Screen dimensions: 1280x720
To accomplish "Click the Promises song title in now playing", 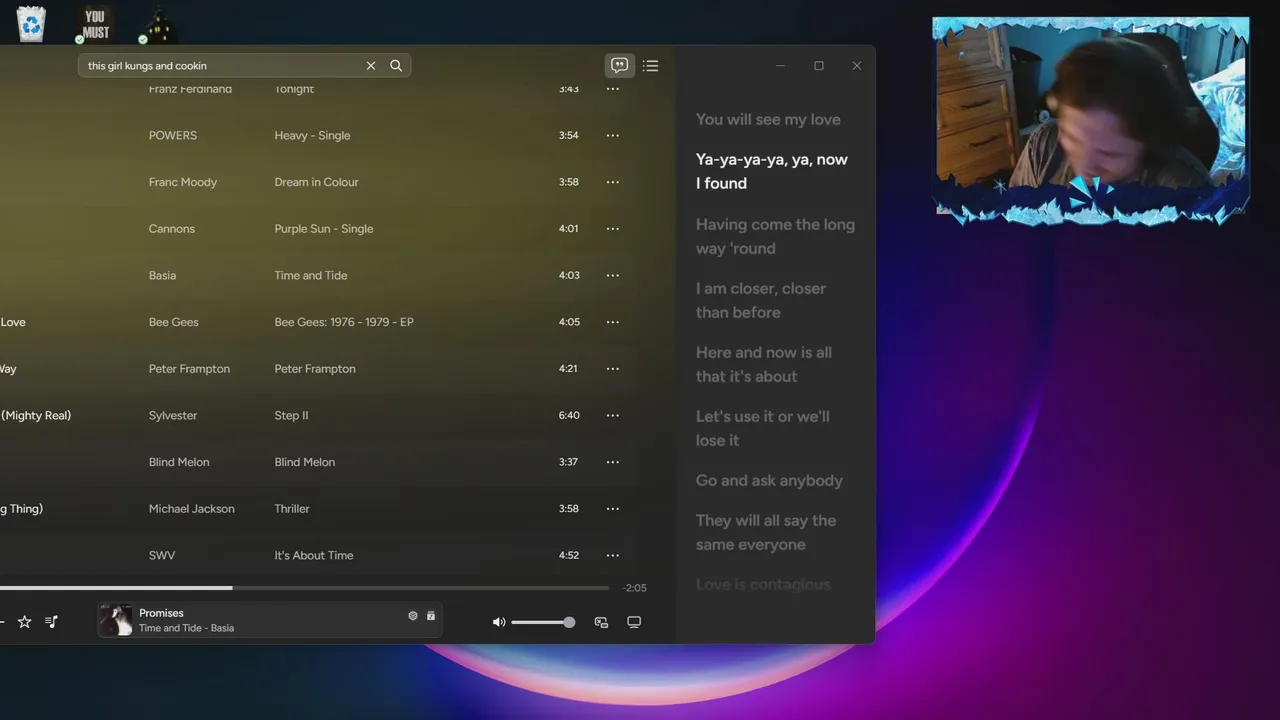I will (x=161, y=613).
